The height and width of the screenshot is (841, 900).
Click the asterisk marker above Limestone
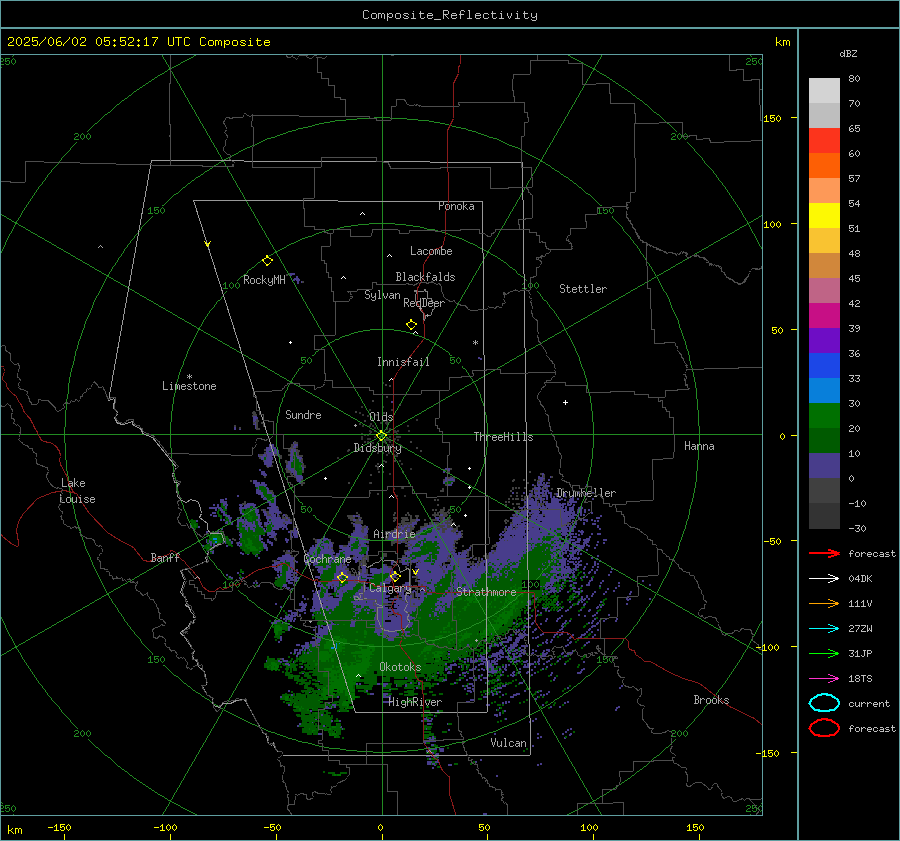[189, 377]
